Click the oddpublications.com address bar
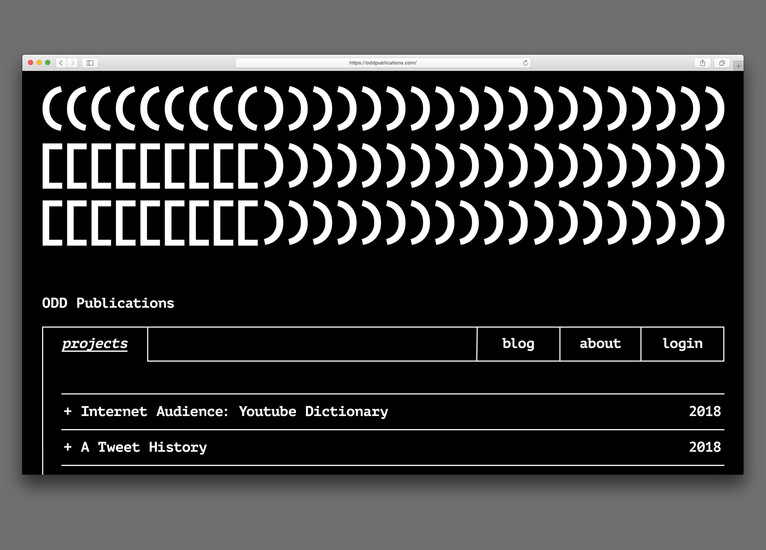 coord(383,63)
